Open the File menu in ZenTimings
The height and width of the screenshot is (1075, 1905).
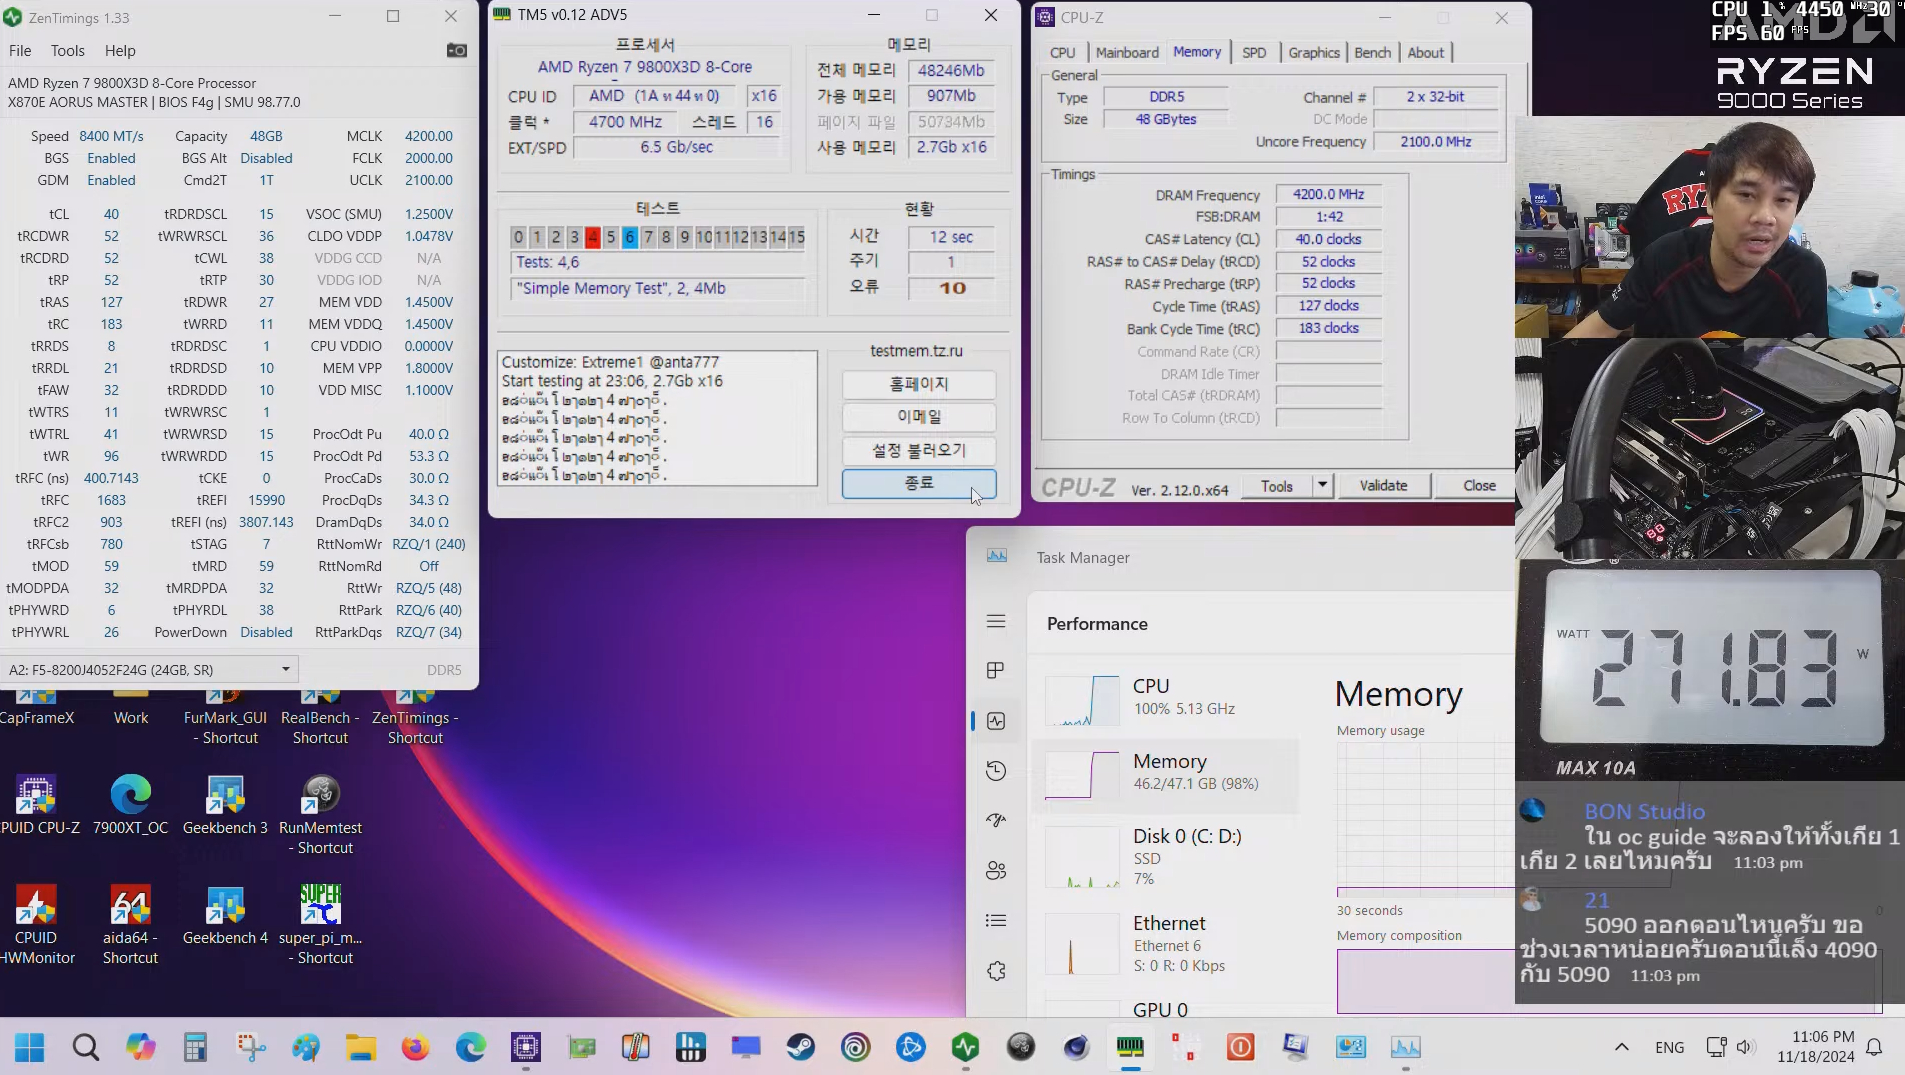coord(20,50)
